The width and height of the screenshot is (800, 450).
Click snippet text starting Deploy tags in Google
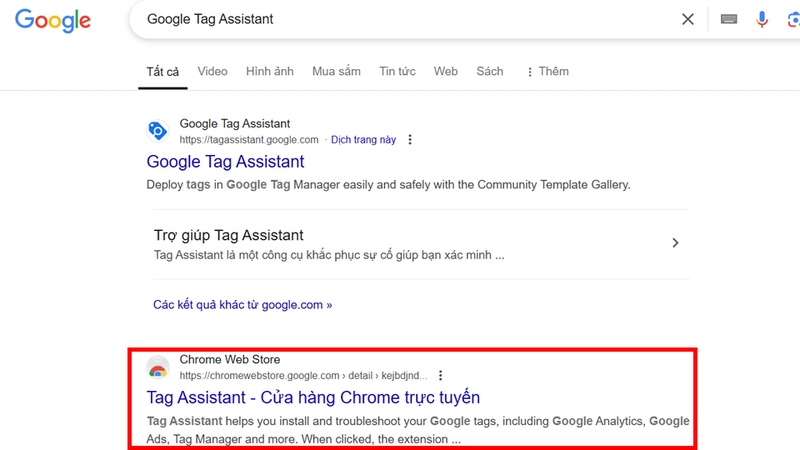(x=388, y=185)
